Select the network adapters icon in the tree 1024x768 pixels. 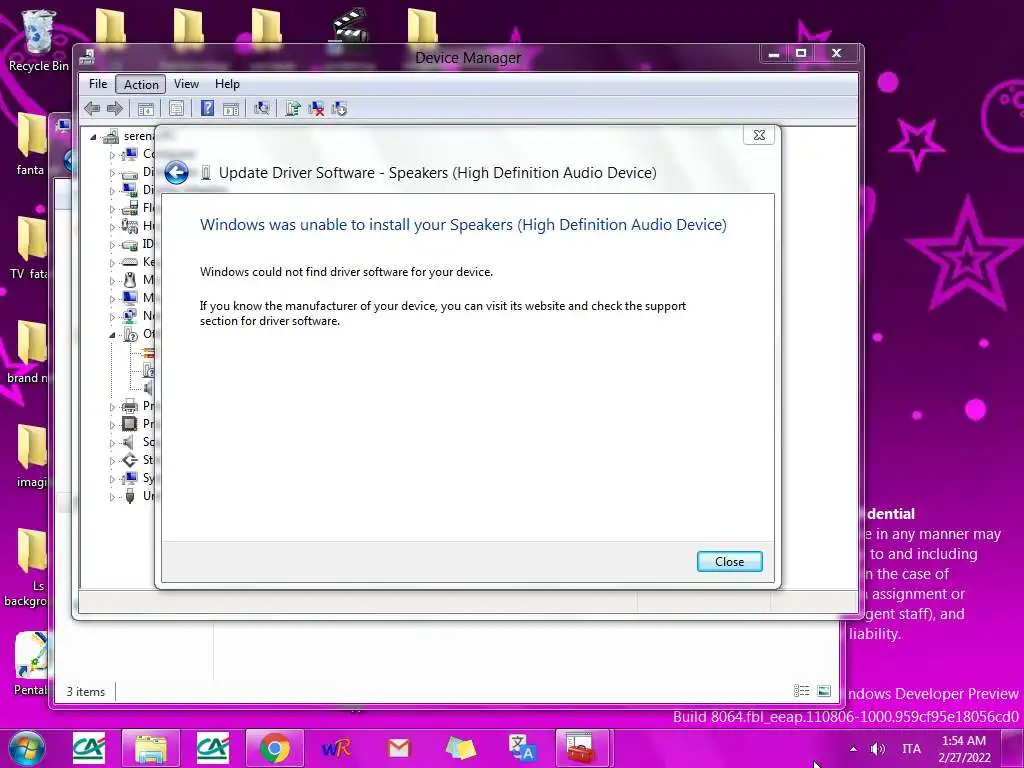[x=130, y=315]
